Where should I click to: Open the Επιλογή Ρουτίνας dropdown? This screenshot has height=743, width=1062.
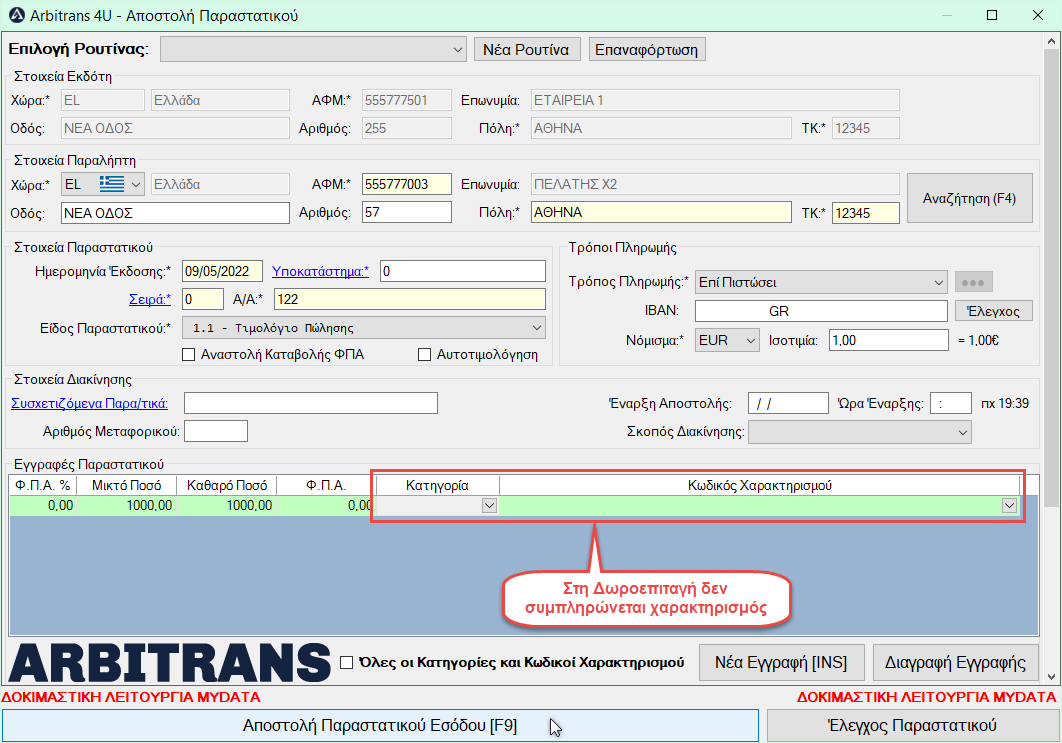click(313, 49)
